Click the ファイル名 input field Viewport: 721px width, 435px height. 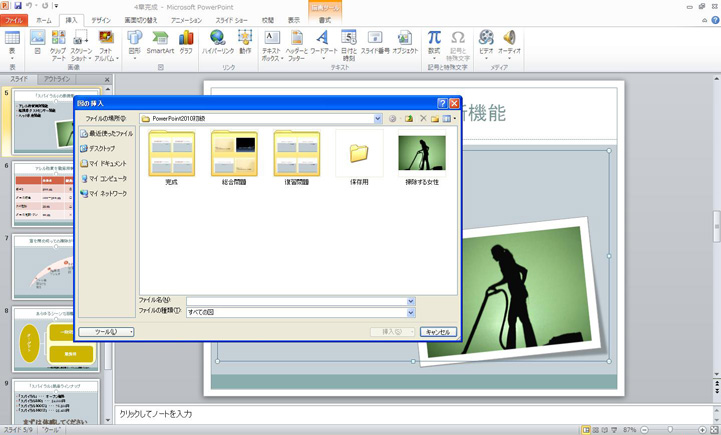click(296, 301)
